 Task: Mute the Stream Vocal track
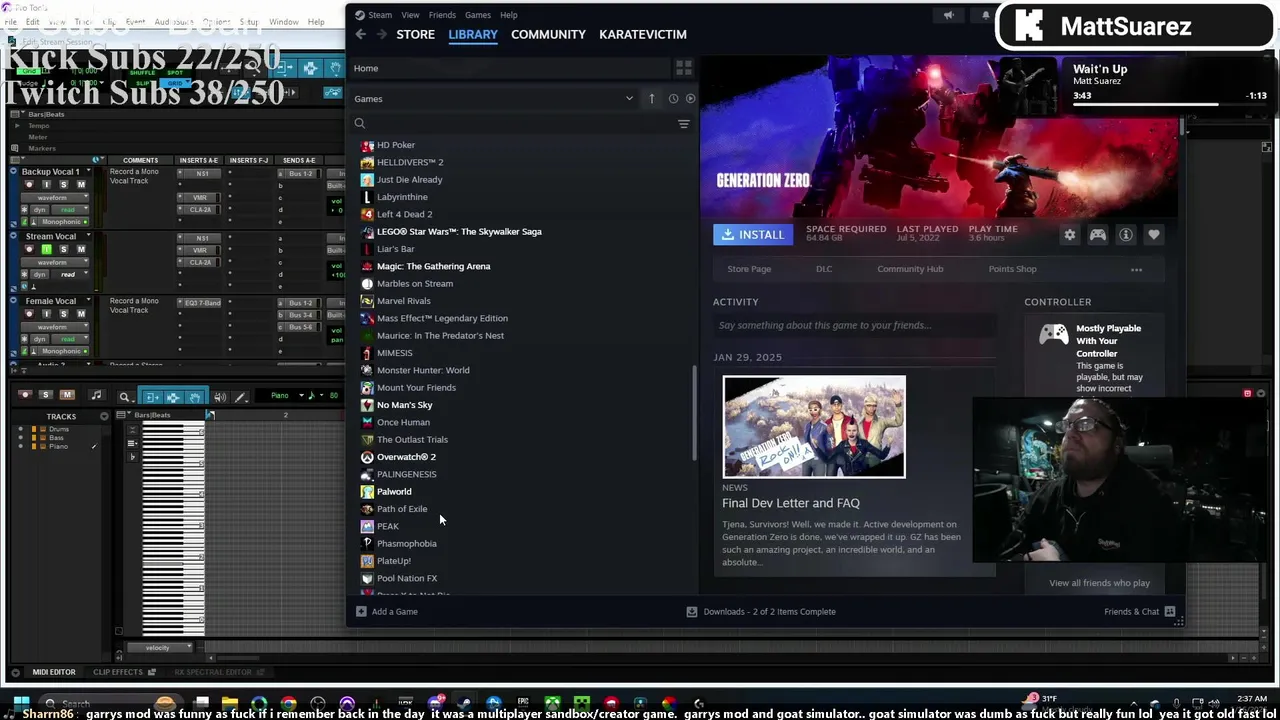pos(81,249)
